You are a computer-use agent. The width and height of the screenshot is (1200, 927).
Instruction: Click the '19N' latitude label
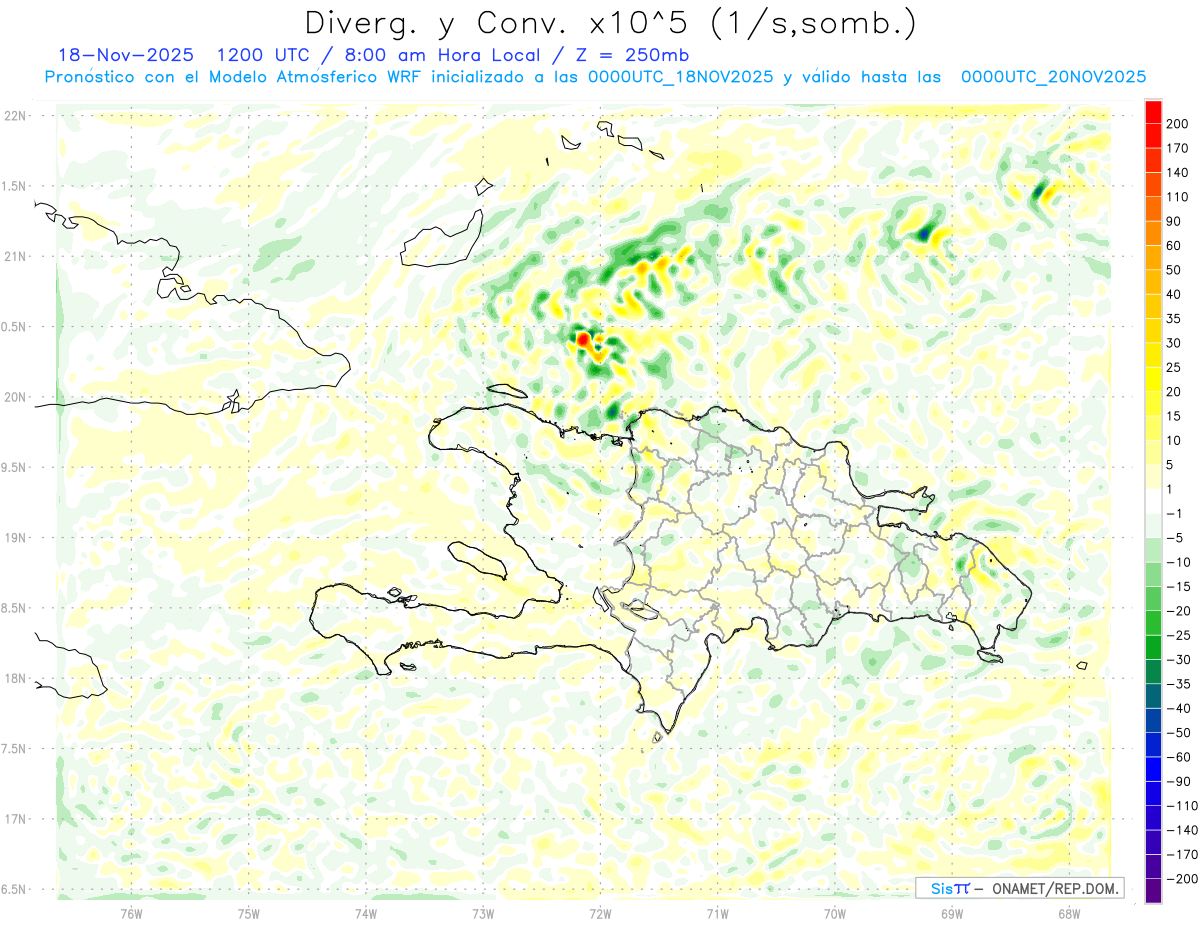(14, 538)
